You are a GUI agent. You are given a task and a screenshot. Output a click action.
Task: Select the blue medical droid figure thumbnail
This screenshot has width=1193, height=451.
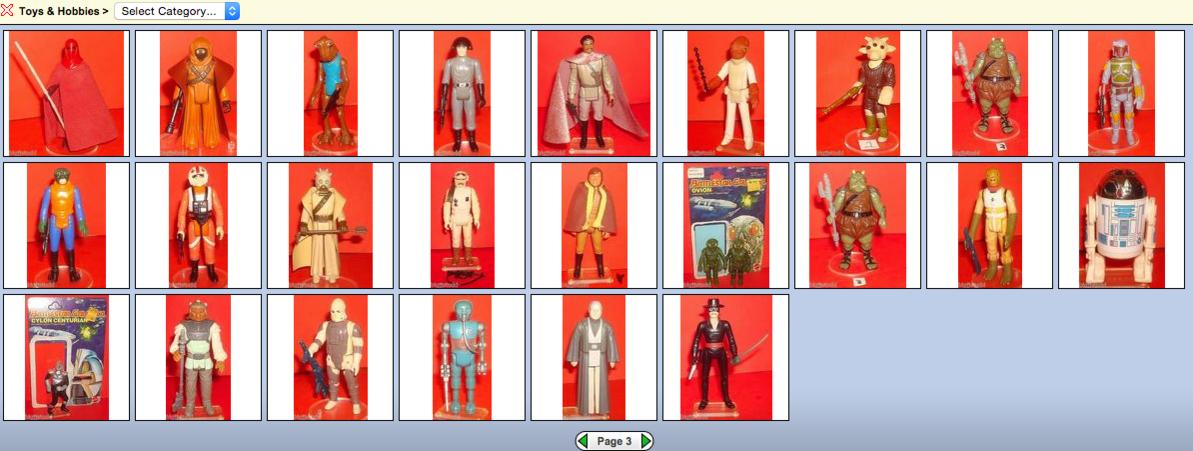(462, 357)
